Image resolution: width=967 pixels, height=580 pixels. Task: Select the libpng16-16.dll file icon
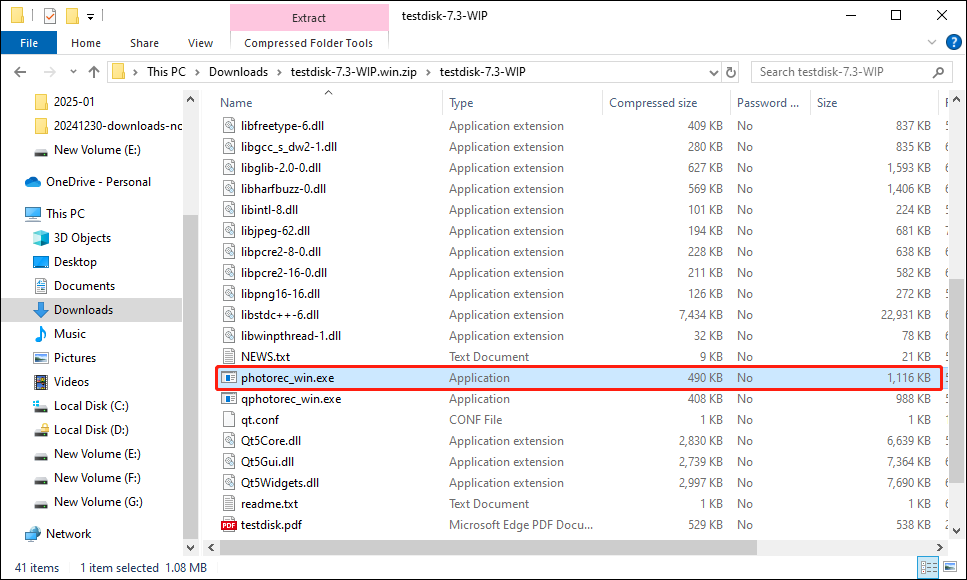point(229,294)
